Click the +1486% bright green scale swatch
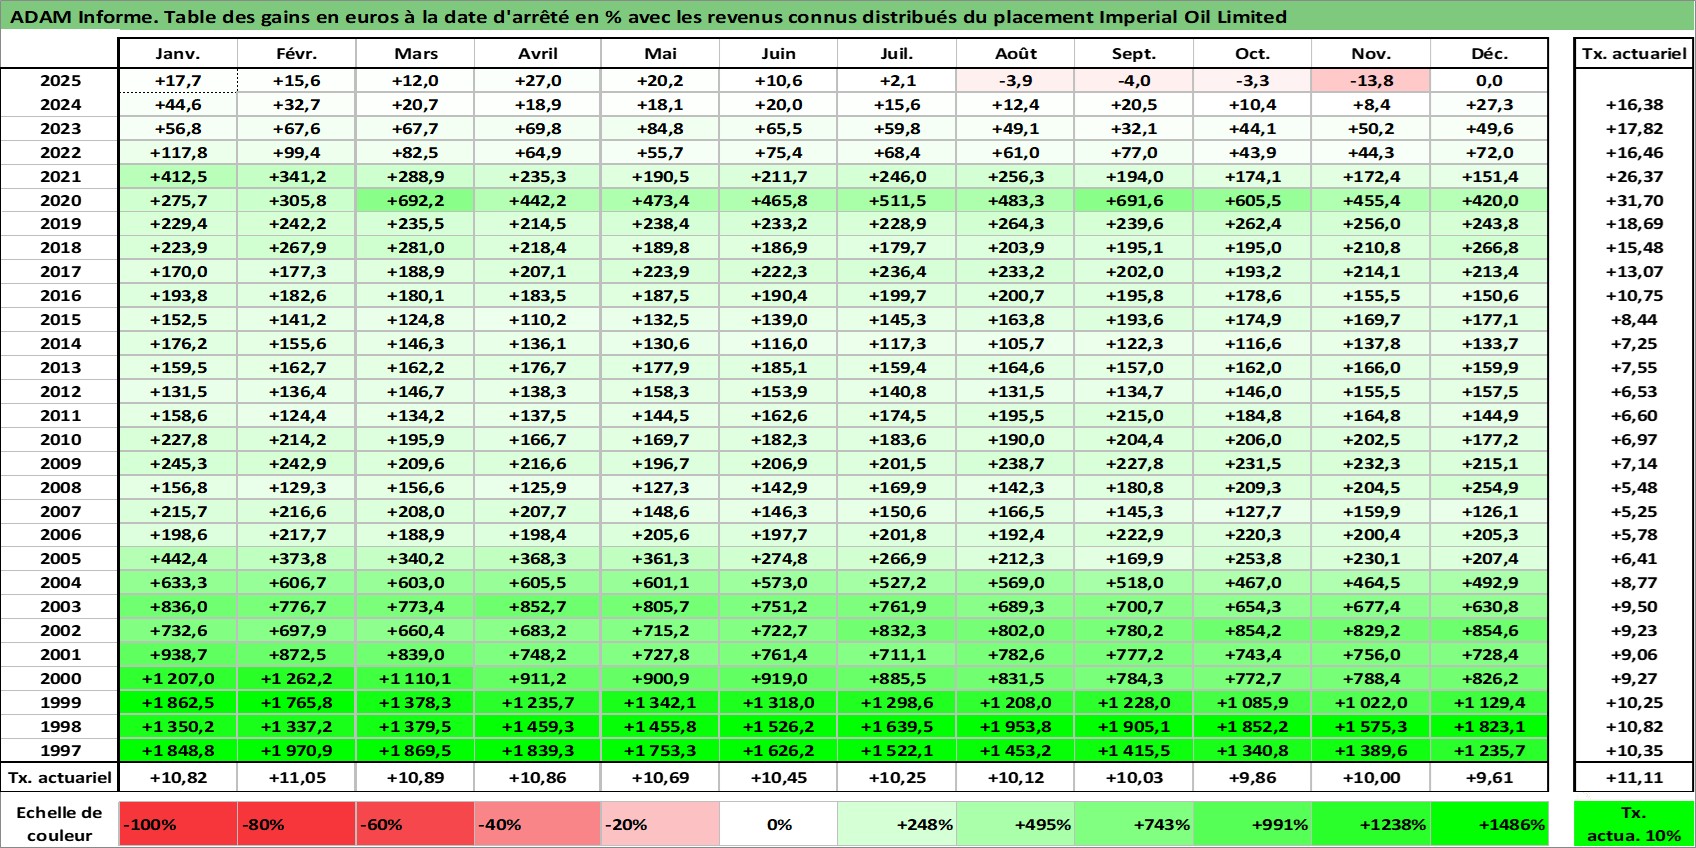 [1489, 824]
